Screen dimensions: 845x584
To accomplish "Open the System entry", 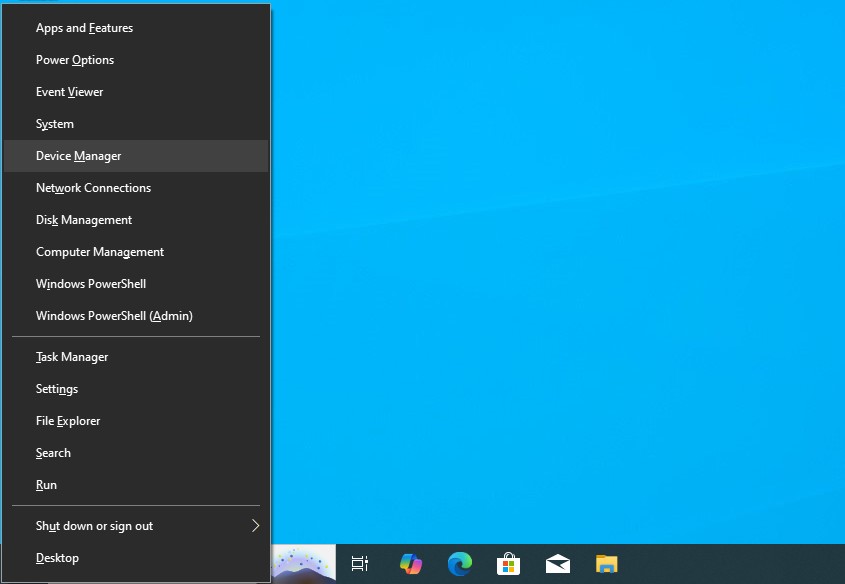I will click(136, 124).
